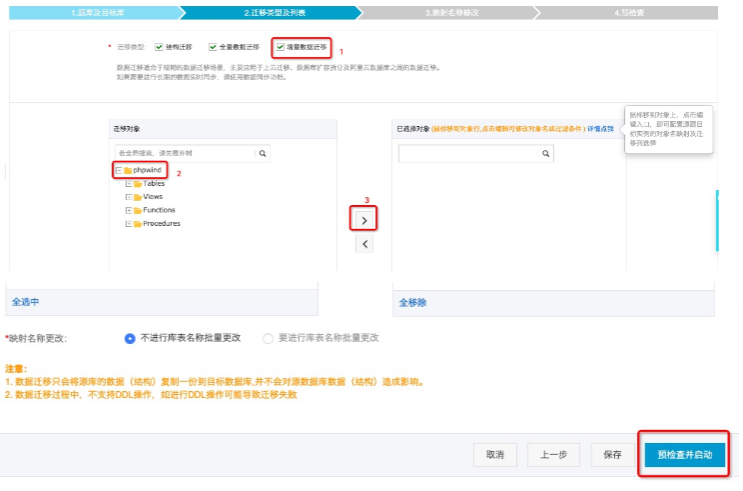Click 预检查并启动 button
The height and width of the screenshot is (491, 743).
tap(685, 455)
